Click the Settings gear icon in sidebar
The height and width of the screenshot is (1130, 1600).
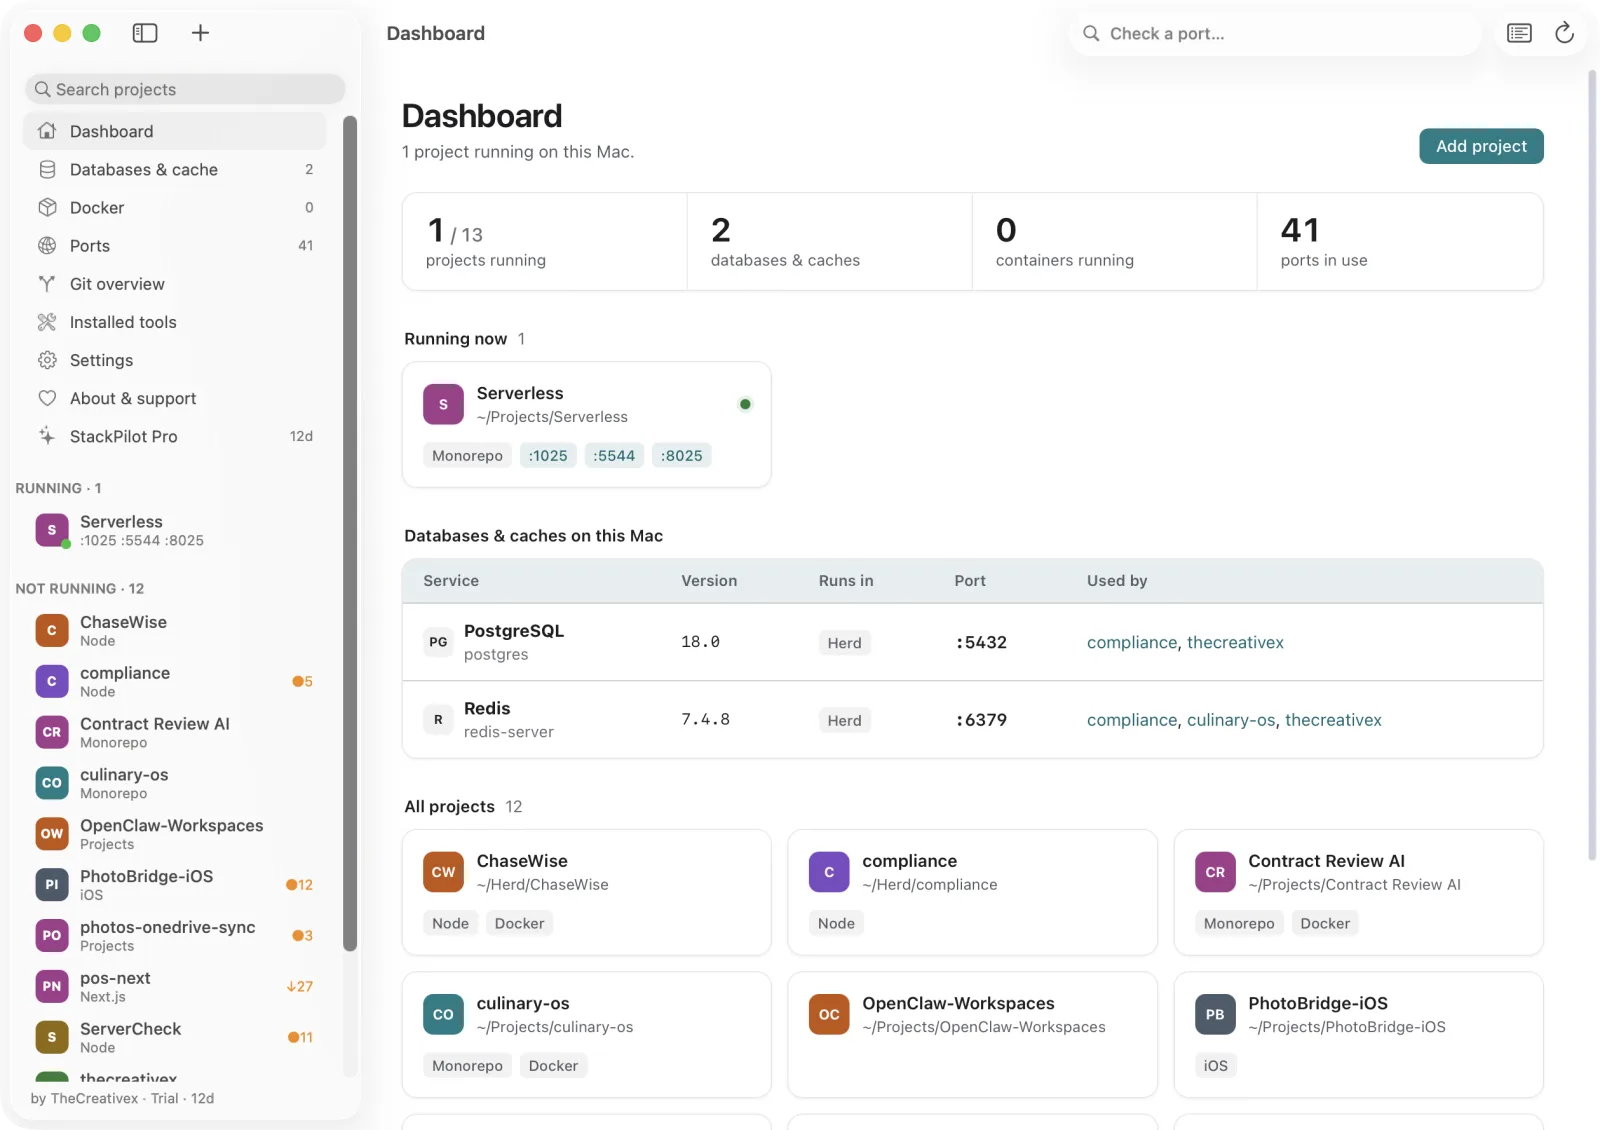47,360
